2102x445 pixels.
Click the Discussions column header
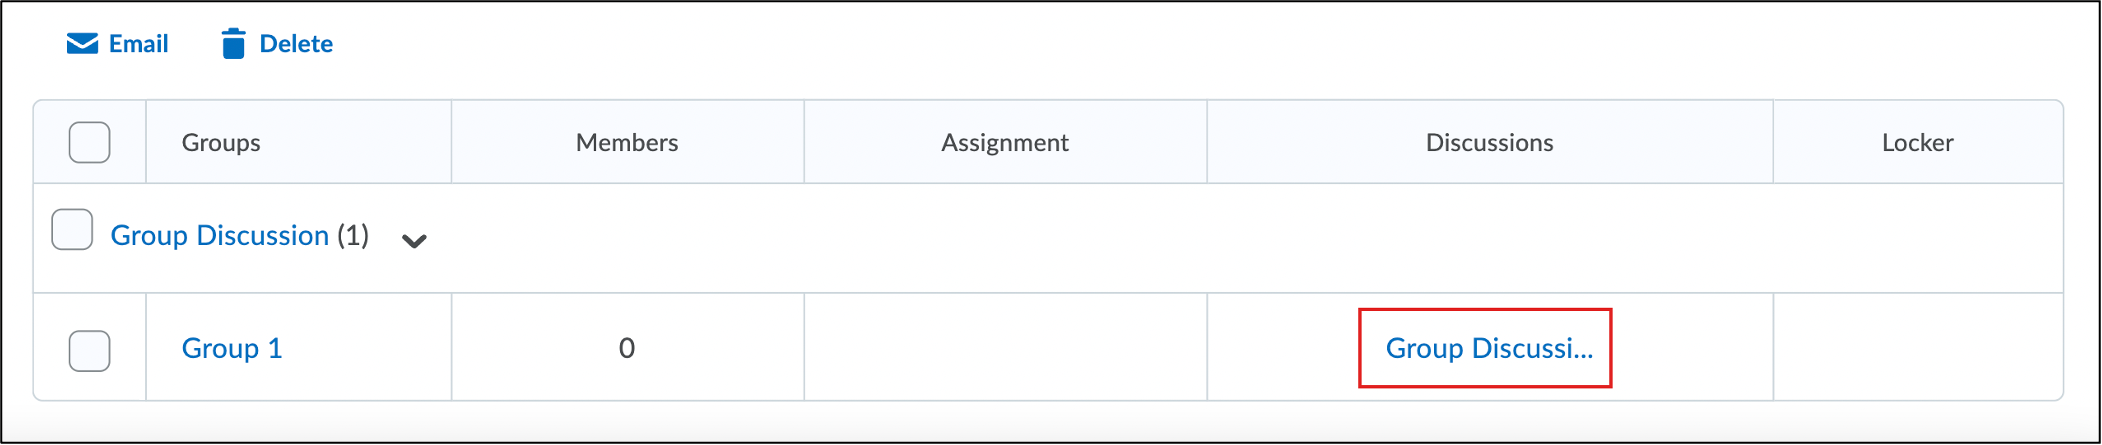pos(1489,143)
